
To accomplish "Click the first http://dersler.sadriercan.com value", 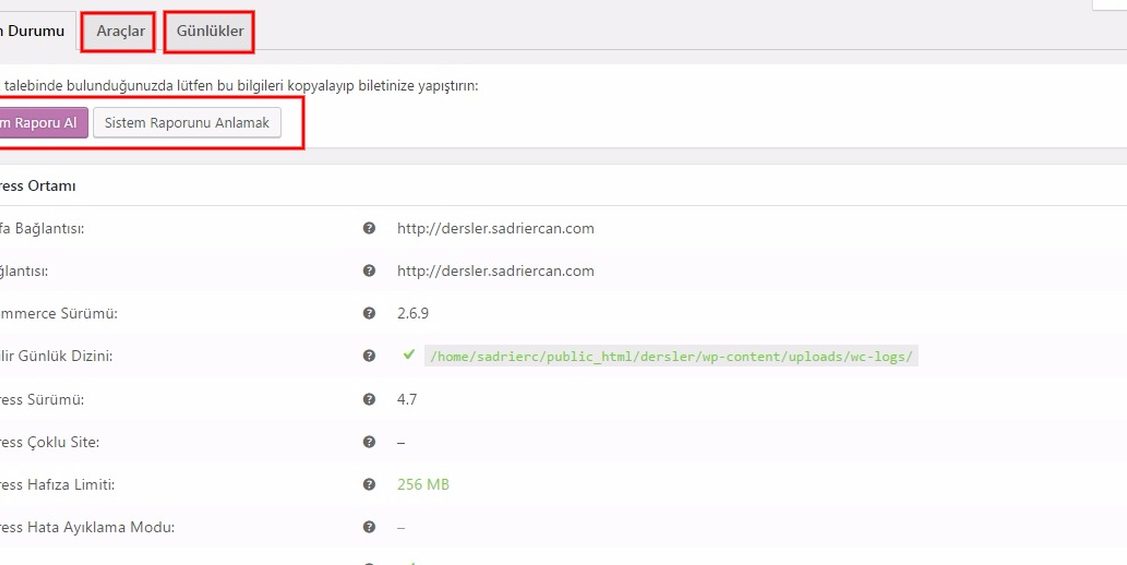I will pyautogui.click(x=495, y=229).
